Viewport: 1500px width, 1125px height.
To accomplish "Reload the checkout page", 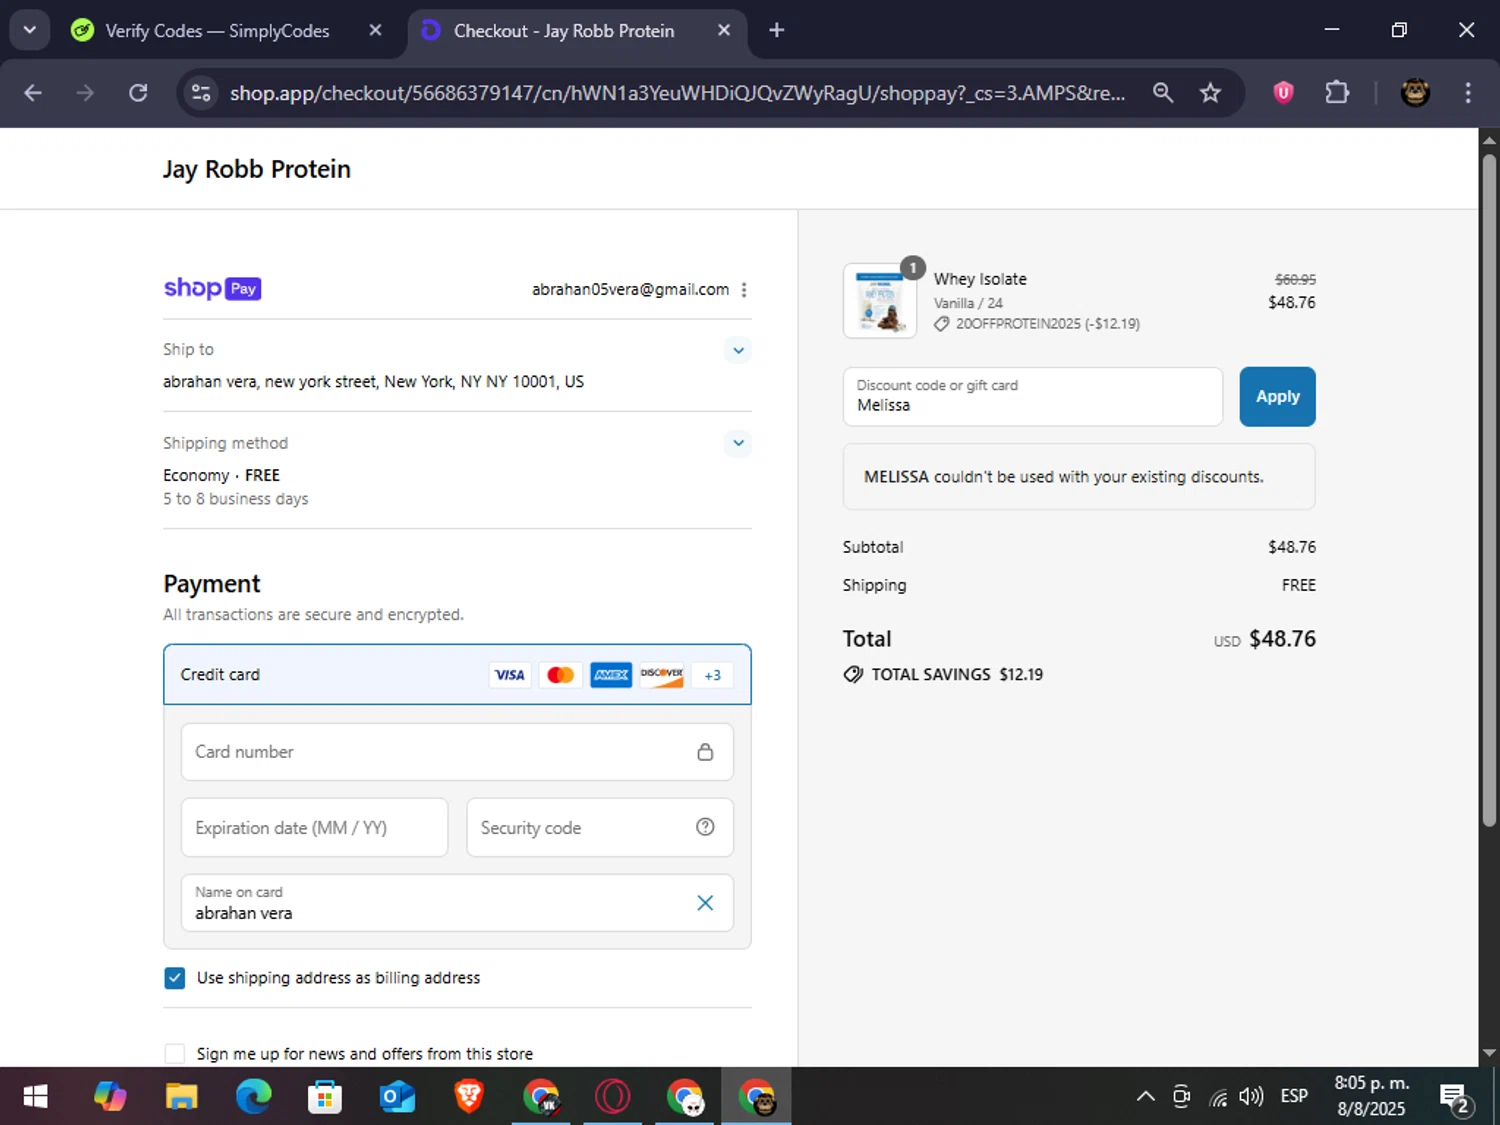I will click(138, 93).
